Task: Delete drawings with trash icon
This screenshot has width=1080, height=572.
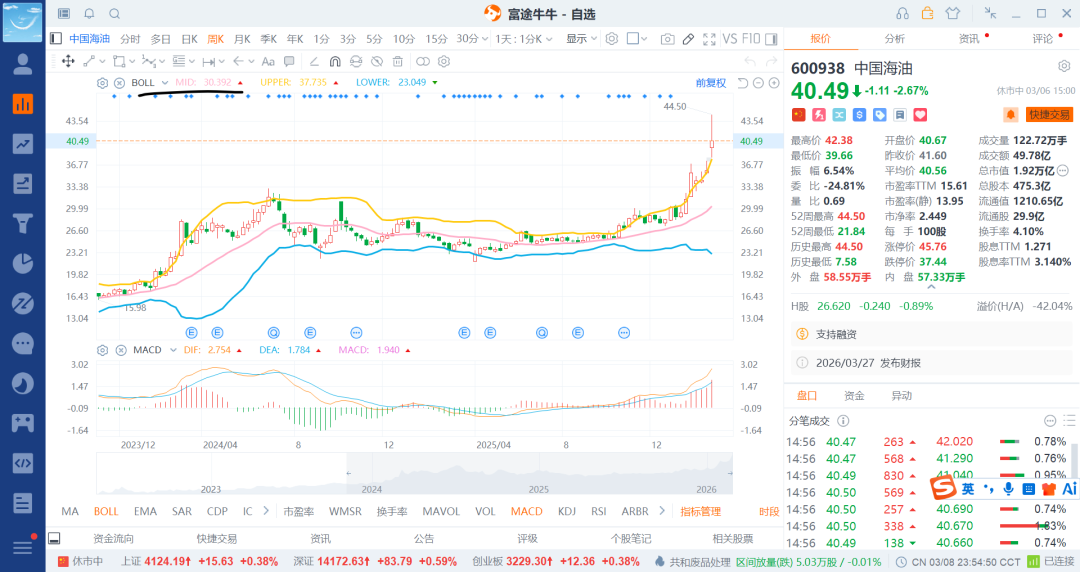Action: [397, 61]
